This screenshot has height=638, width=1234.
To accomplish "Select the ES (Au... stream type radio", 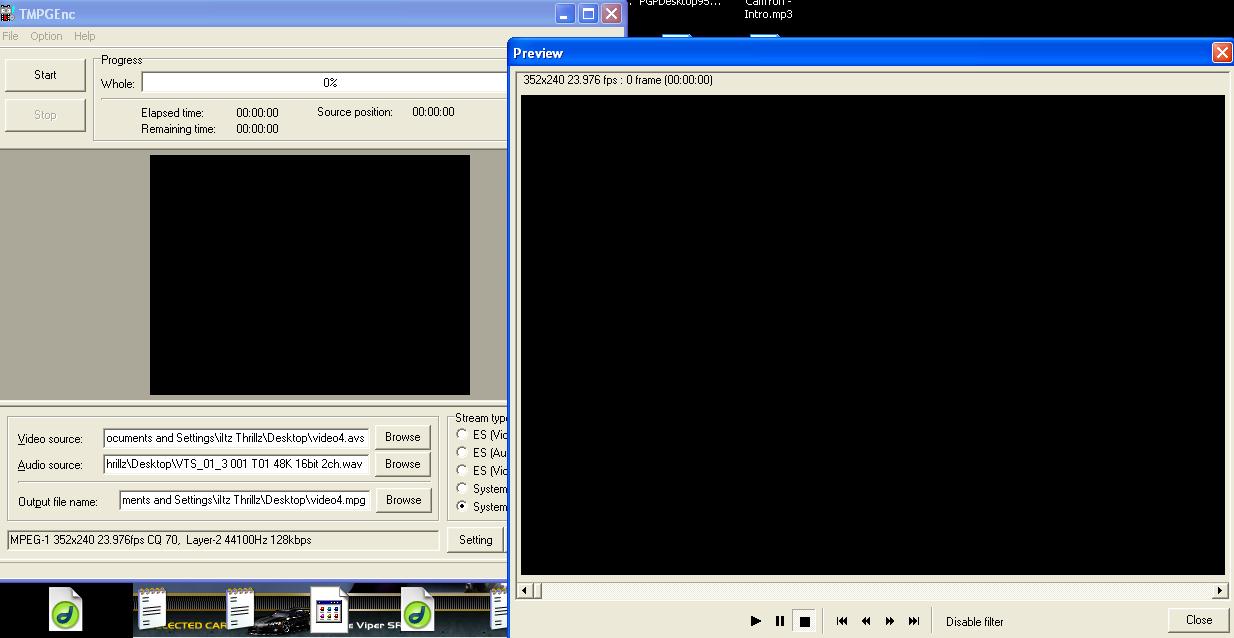I will (462, 453).
